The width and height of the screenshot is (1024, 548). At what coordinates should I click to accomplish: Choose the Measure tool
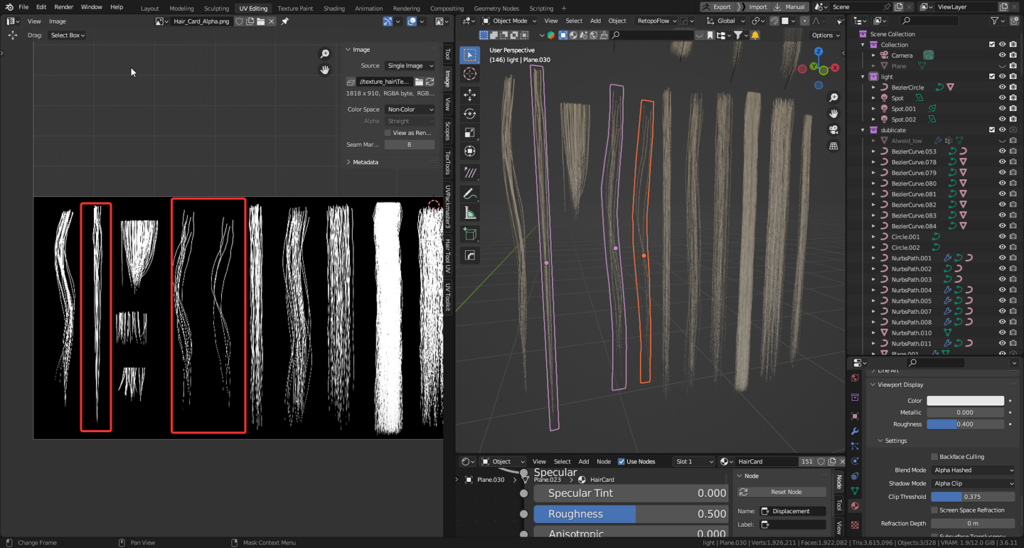pos(470,213)
